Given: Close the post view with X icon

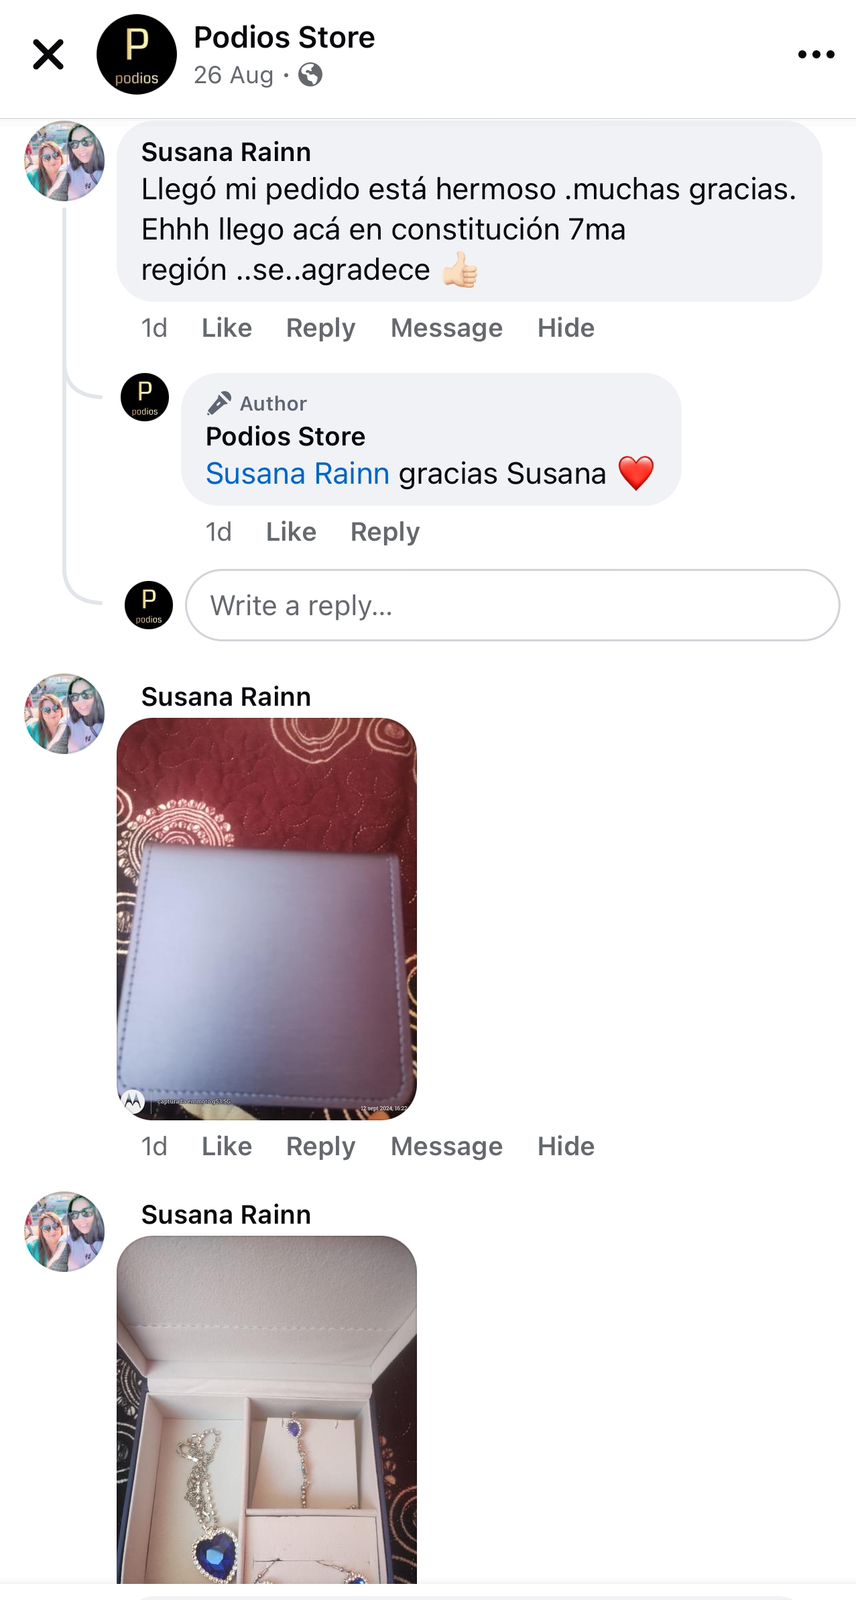Looking at the screenshot, I should tap(48, 54).
